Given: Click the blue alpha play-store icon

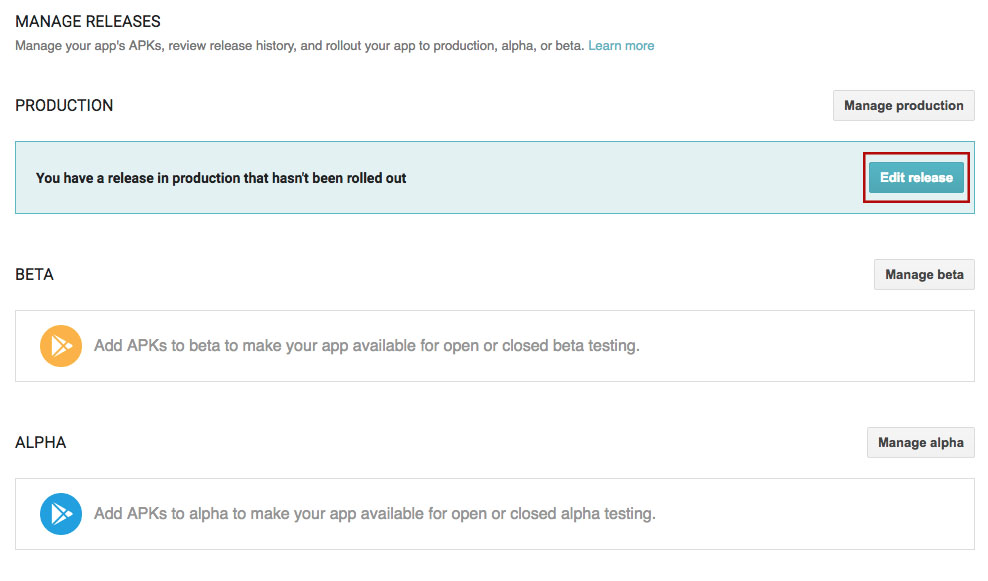Looking at the screenshot, I should coord(60,514).
